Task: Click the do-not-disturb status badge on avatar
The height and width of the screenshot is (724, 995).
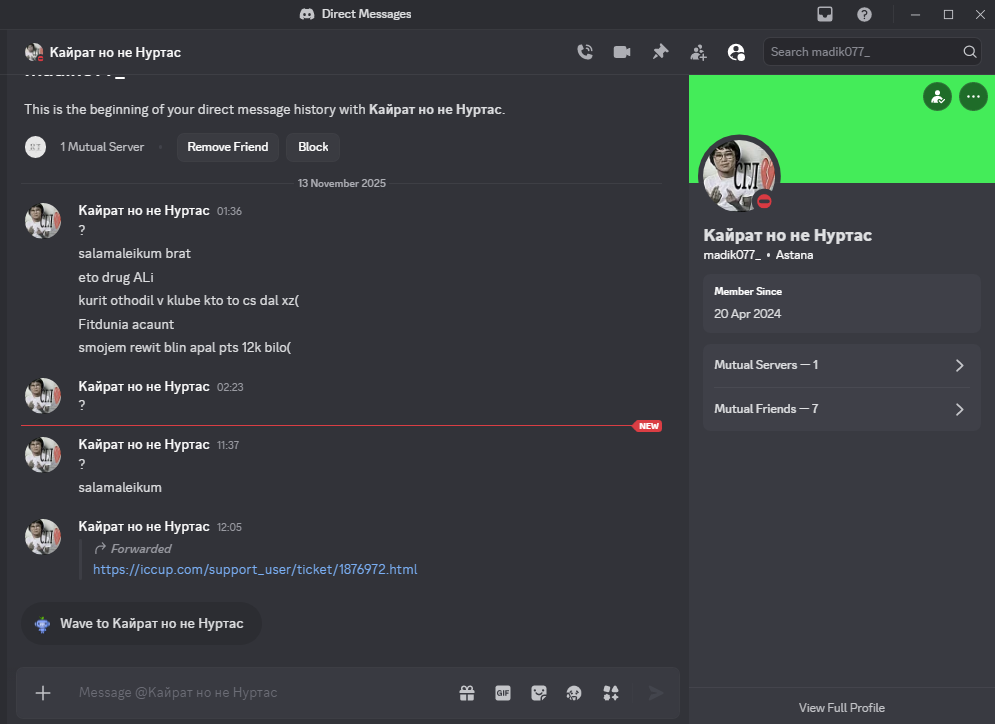Action: pyautogui.click(x=764, y=201)
